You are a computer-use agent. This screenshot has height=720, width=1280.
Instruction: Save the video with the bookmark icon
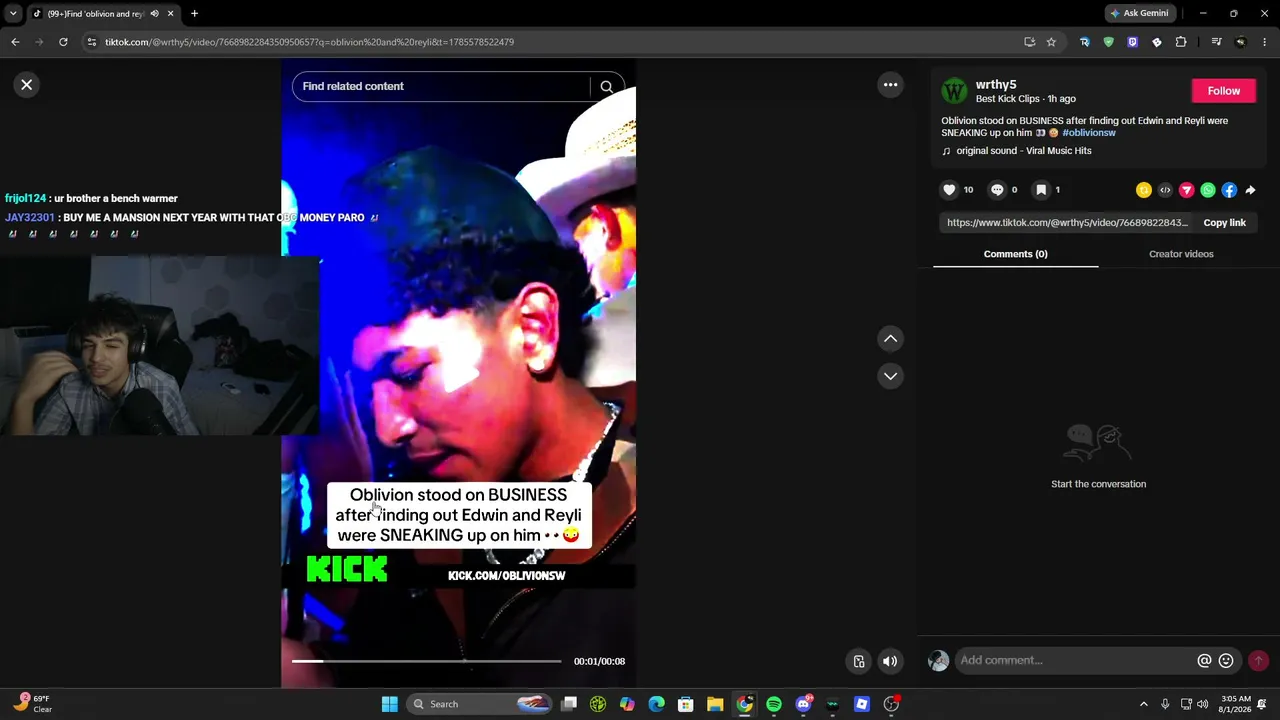[x=1041, y=190]
